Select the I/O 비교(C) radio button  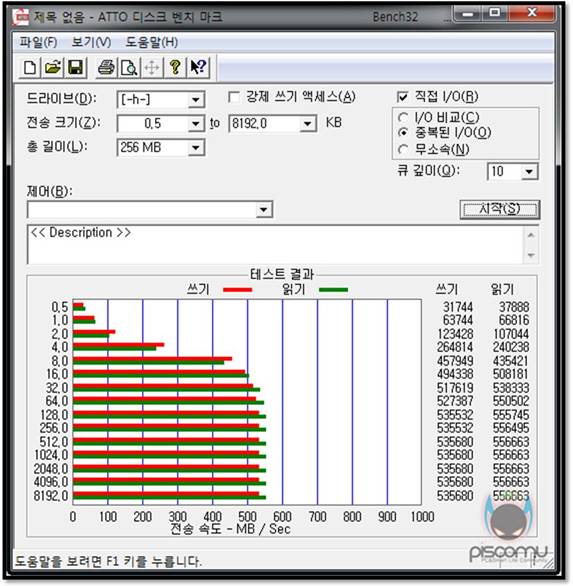(403, 118)
